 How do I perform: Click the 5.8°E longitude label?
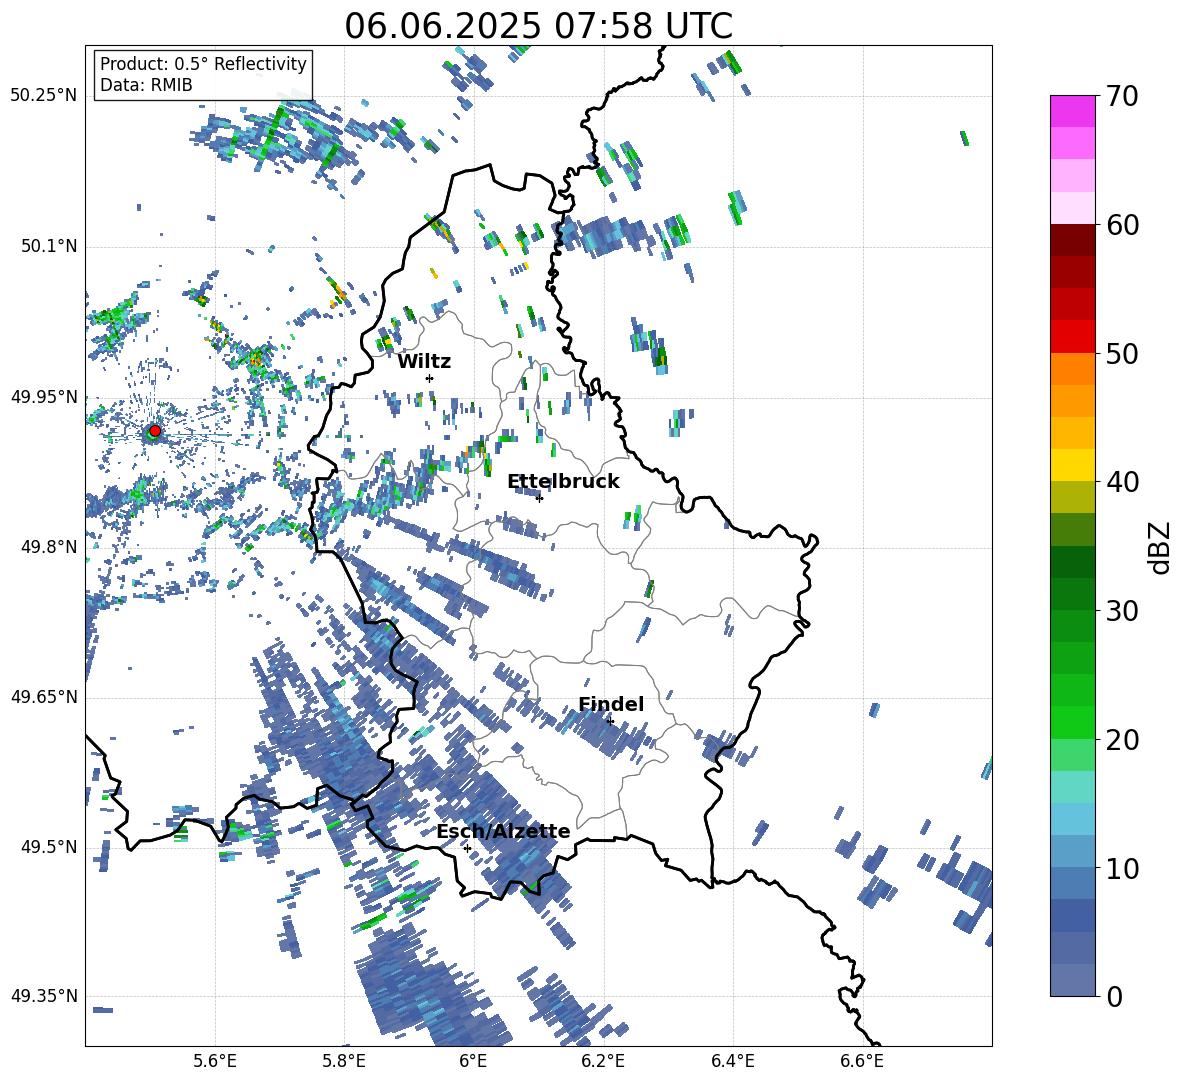[x=344, y=1061]
